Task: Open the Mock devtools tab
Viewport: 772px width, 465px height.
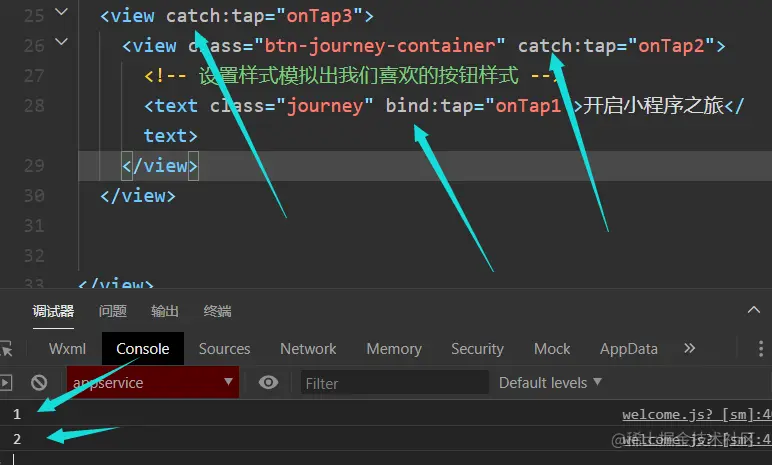Action: 552,349
